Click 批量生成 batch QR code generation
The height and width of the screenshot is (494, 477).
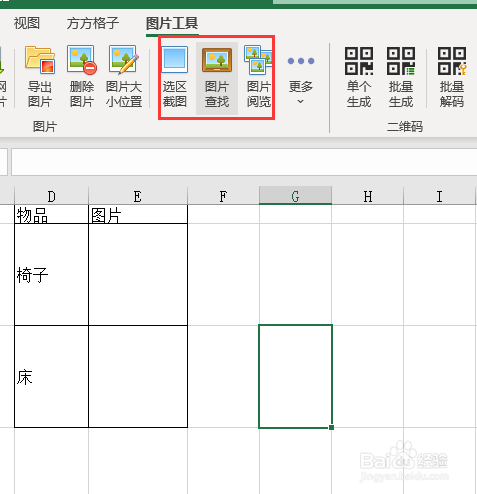point(401,77)
